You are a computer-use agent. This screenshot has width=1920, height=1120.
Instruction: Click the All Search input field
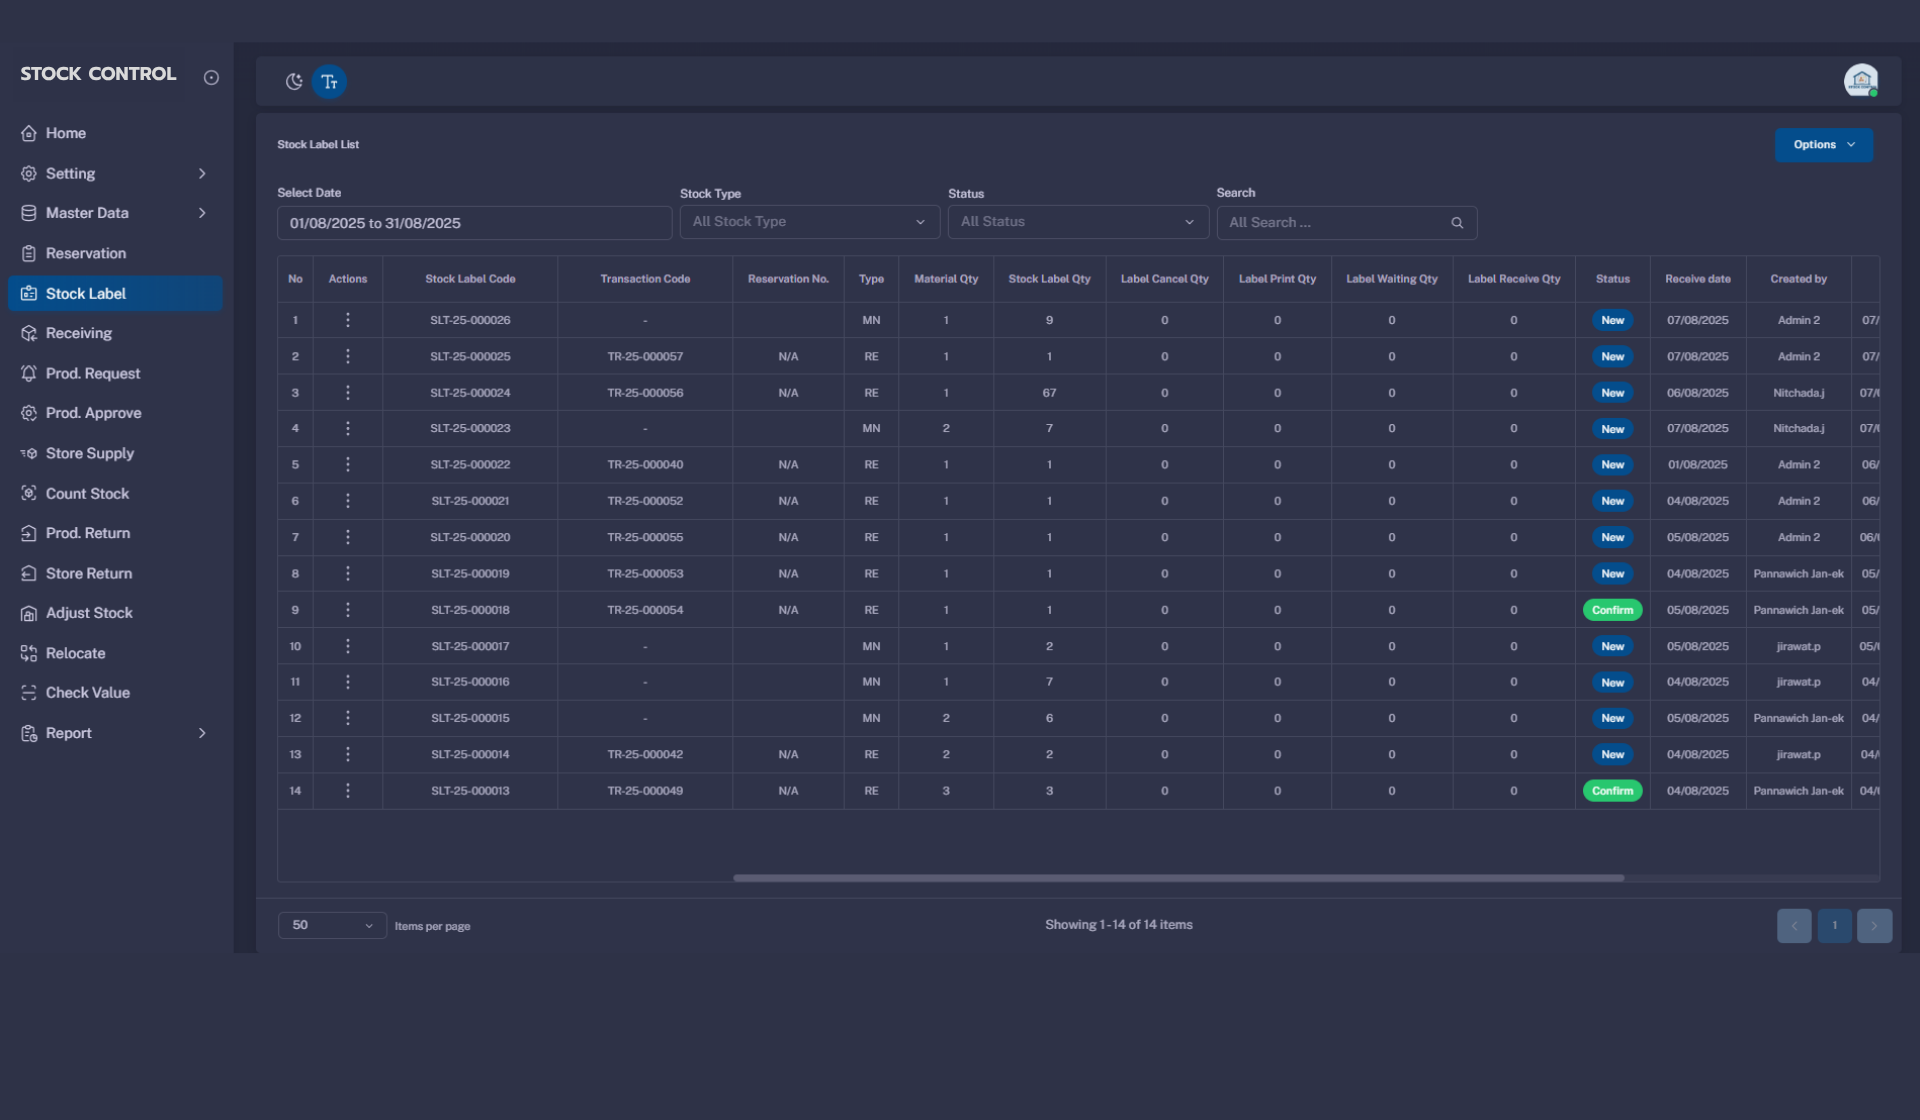[1346, 222]
